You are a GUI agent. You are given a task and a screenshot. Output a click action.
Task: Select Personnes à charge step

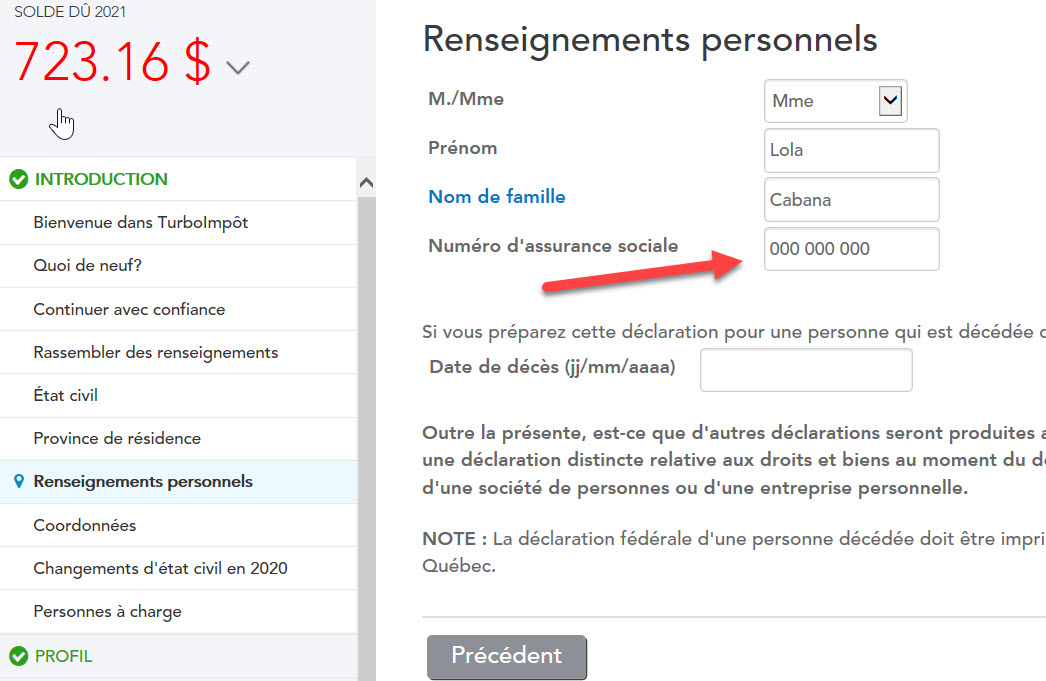point(107,612)
